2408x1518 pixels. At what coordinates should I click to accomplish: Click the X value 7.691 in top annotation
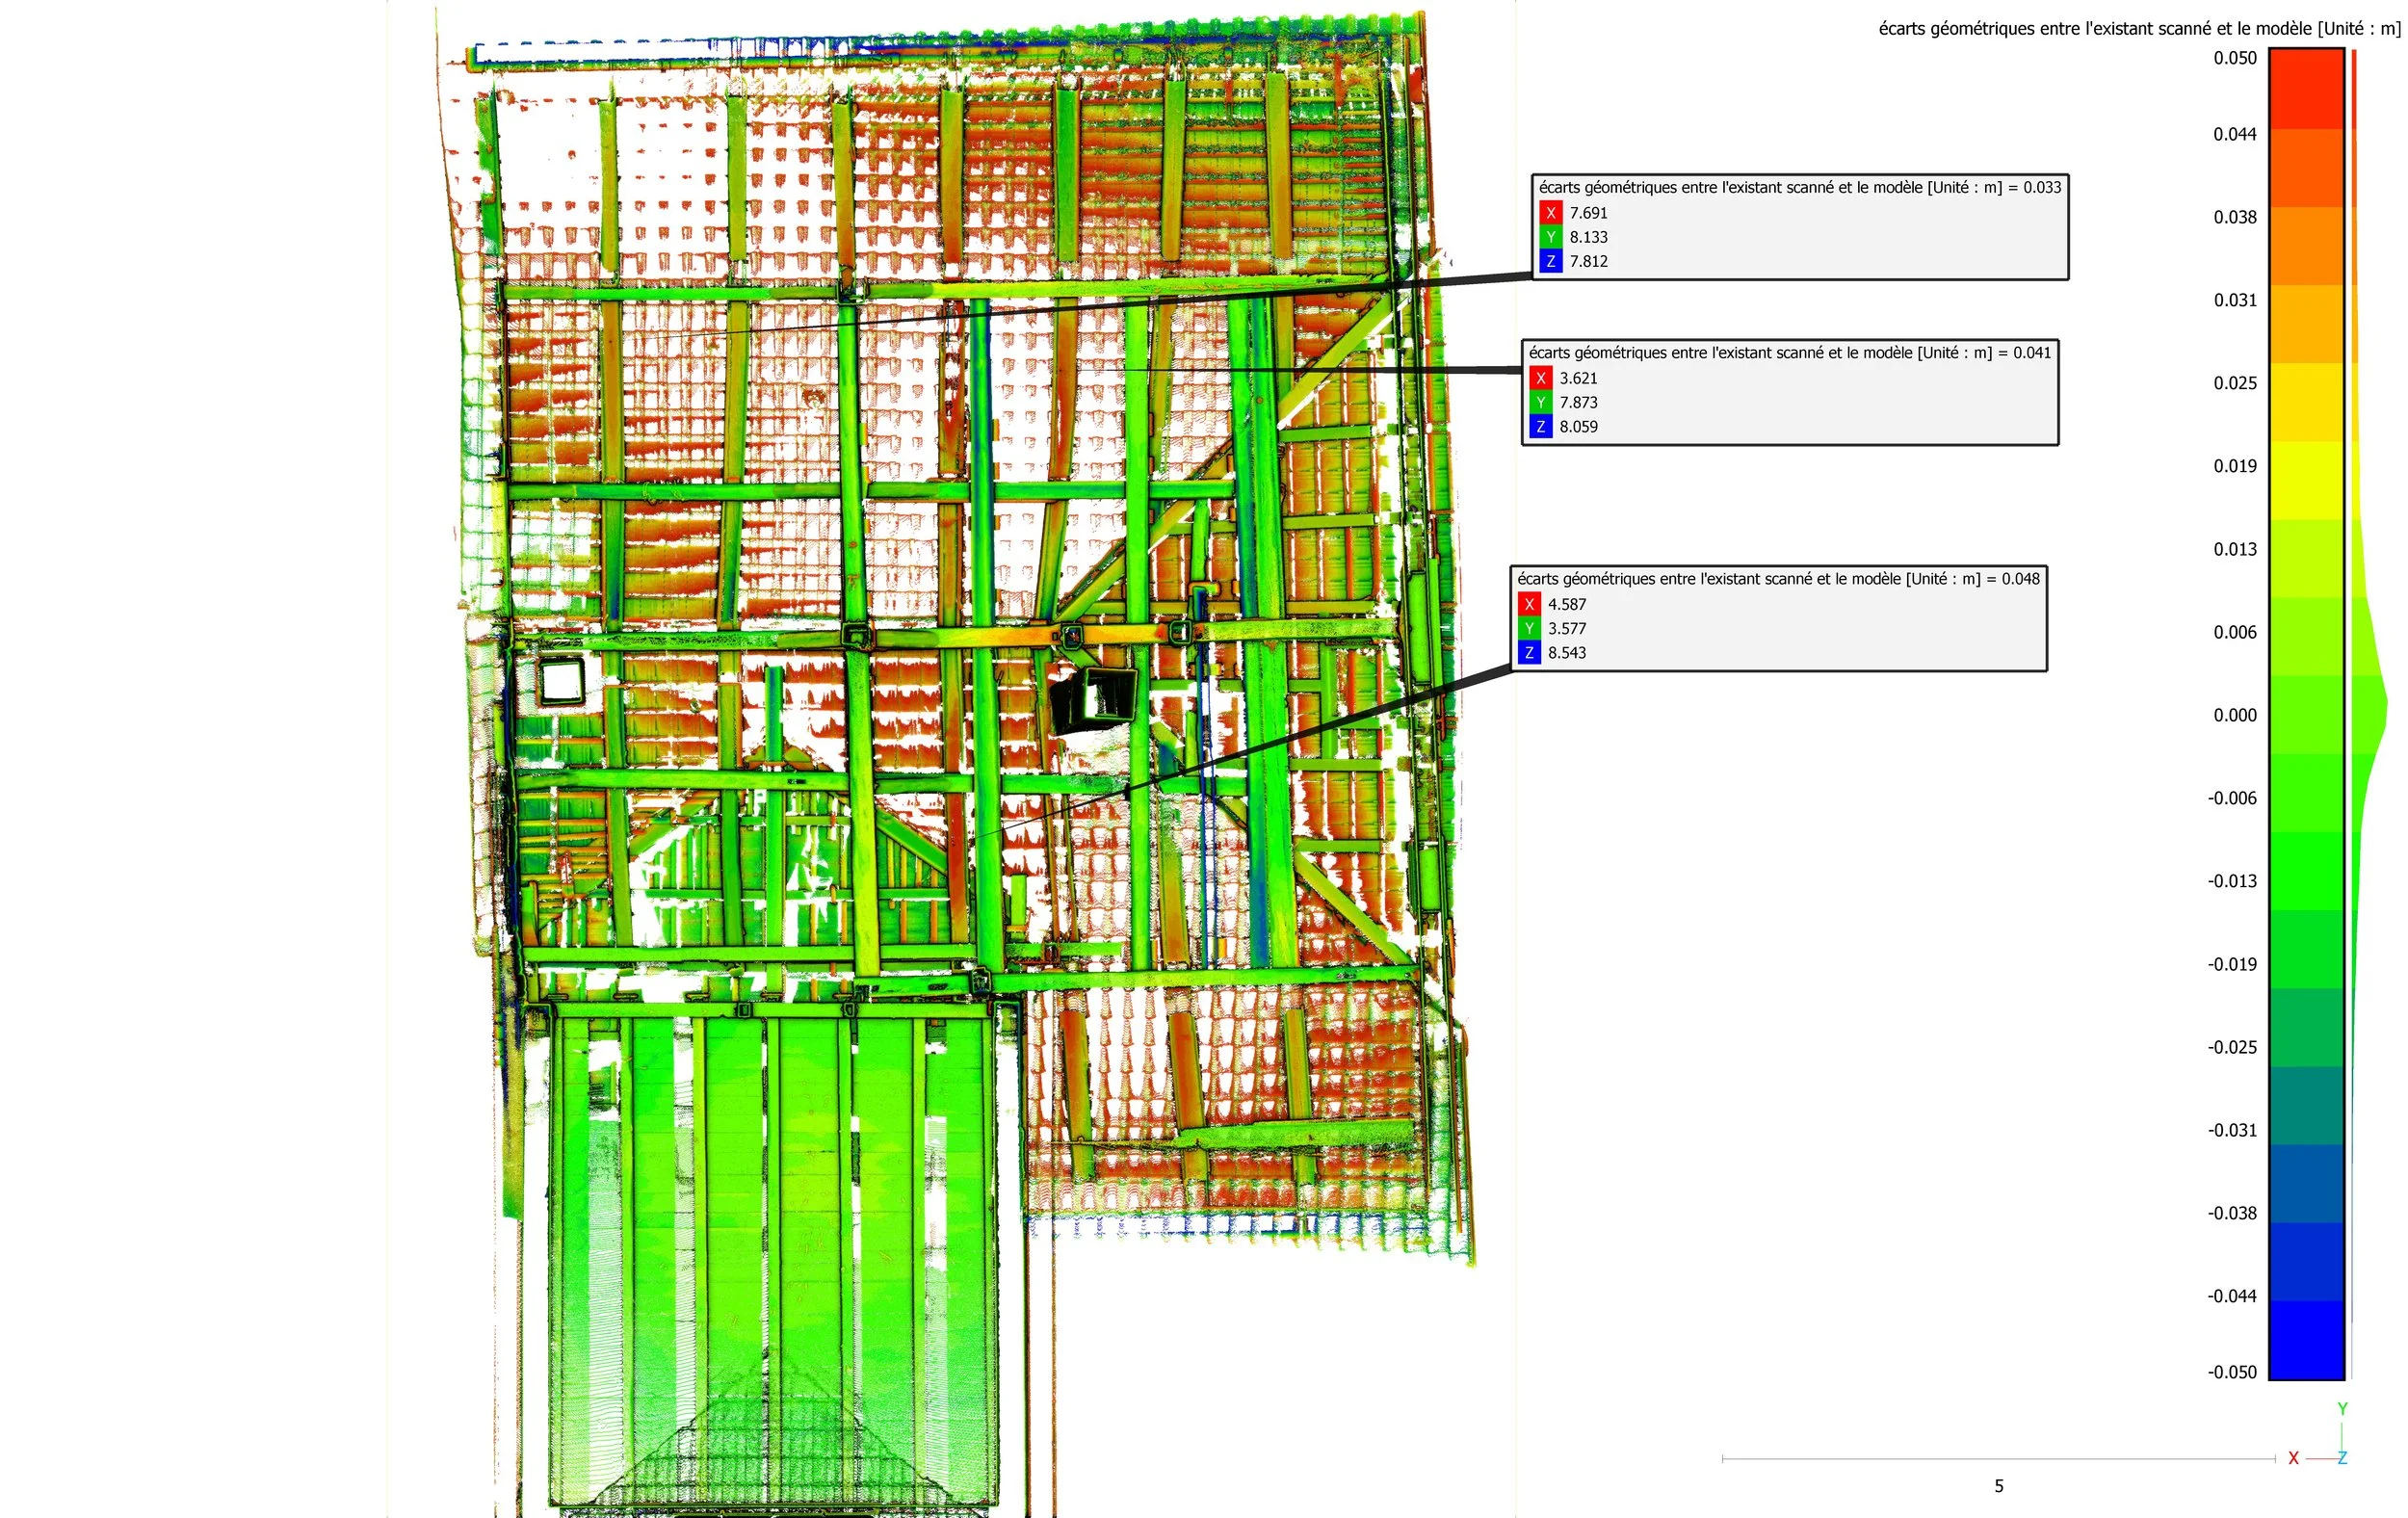[x=1588, y=213]
